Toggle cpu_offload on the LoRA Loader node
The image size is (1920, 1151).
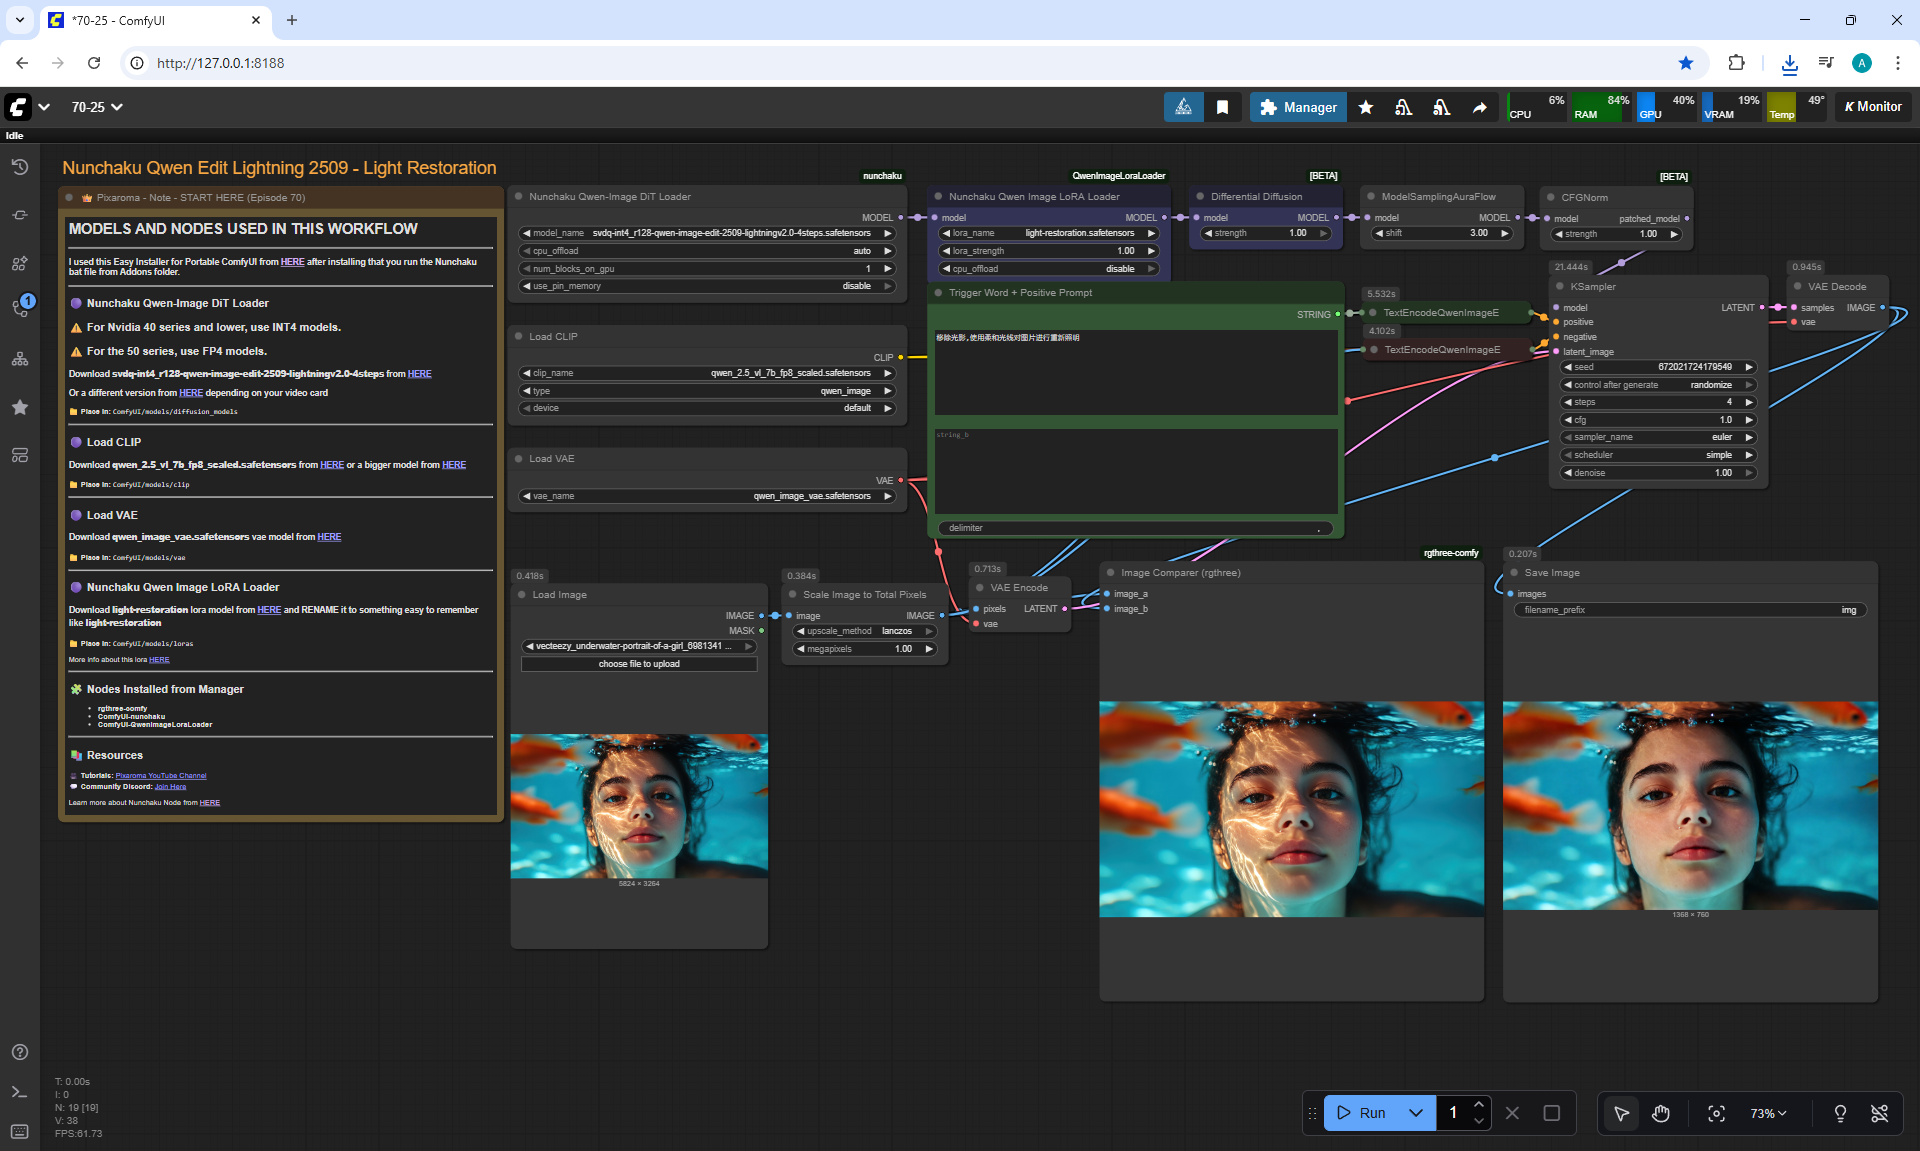pyautogui.click(x=1048, y=269)
